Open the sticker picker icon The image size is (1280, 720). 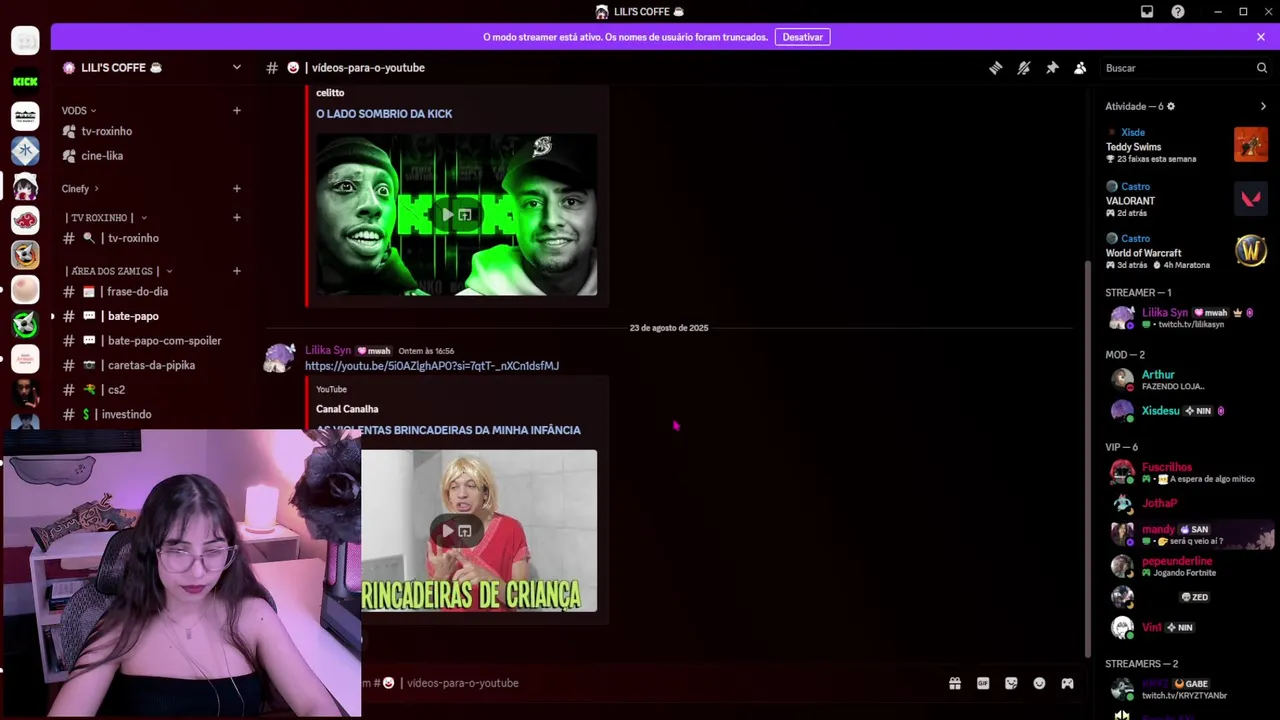(1011, 683)
